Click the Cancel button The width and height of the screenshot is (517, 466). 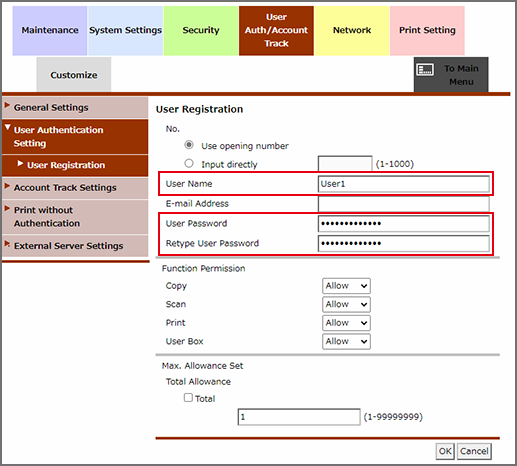474,451
